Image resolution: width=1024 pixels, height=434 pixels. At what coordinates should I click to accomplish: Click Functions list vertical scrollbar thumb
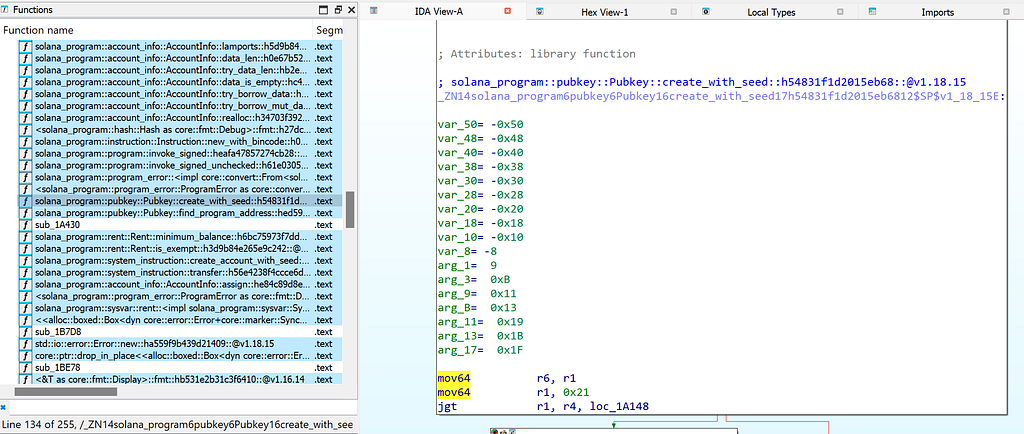click(350, 209)
